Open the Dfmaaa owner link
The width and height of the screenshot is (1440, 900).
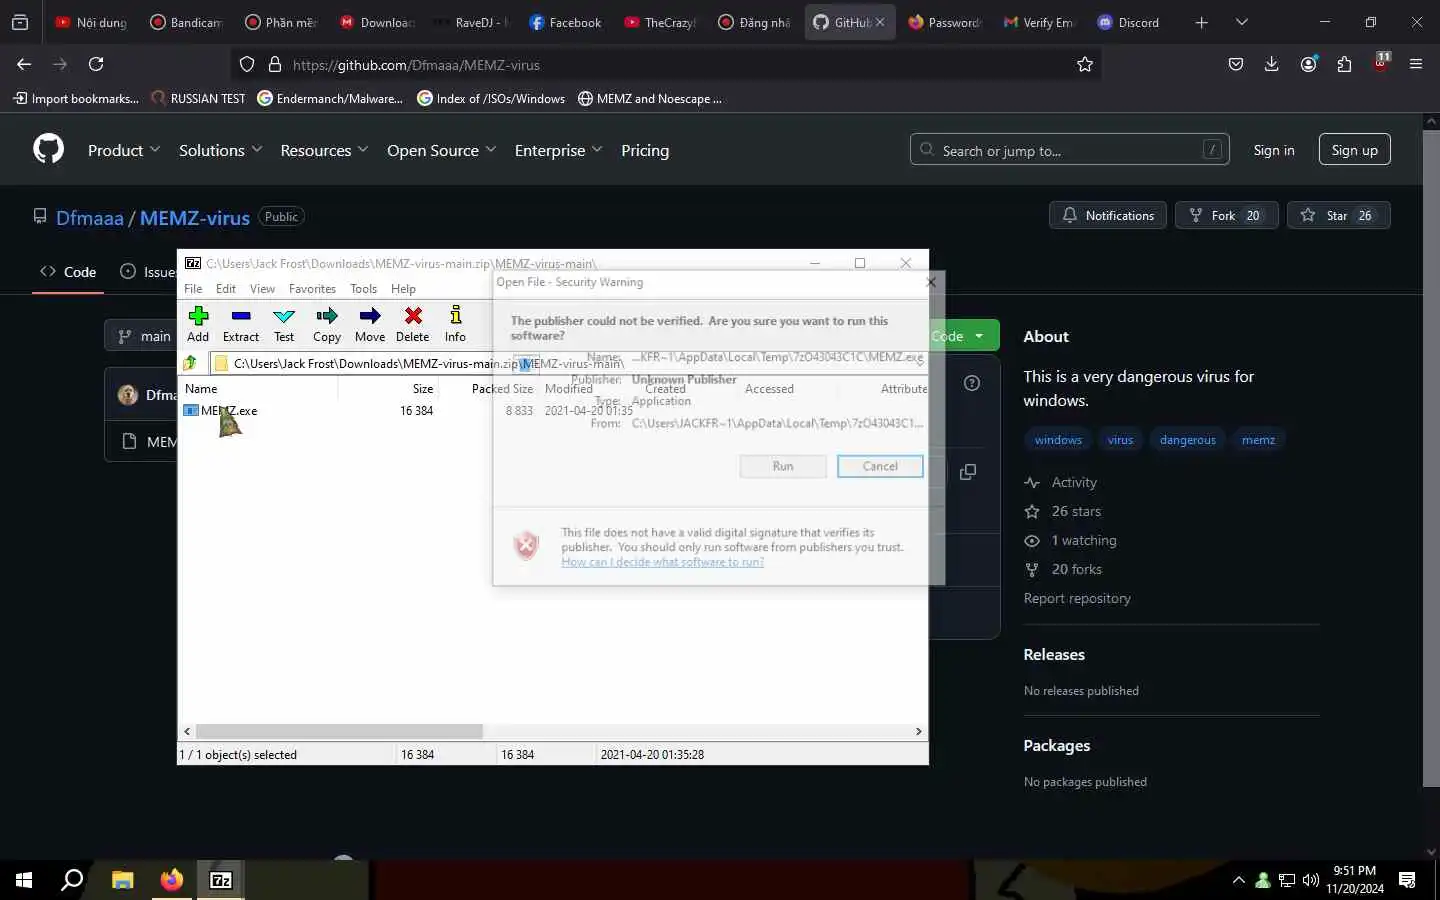click(90, 217)
